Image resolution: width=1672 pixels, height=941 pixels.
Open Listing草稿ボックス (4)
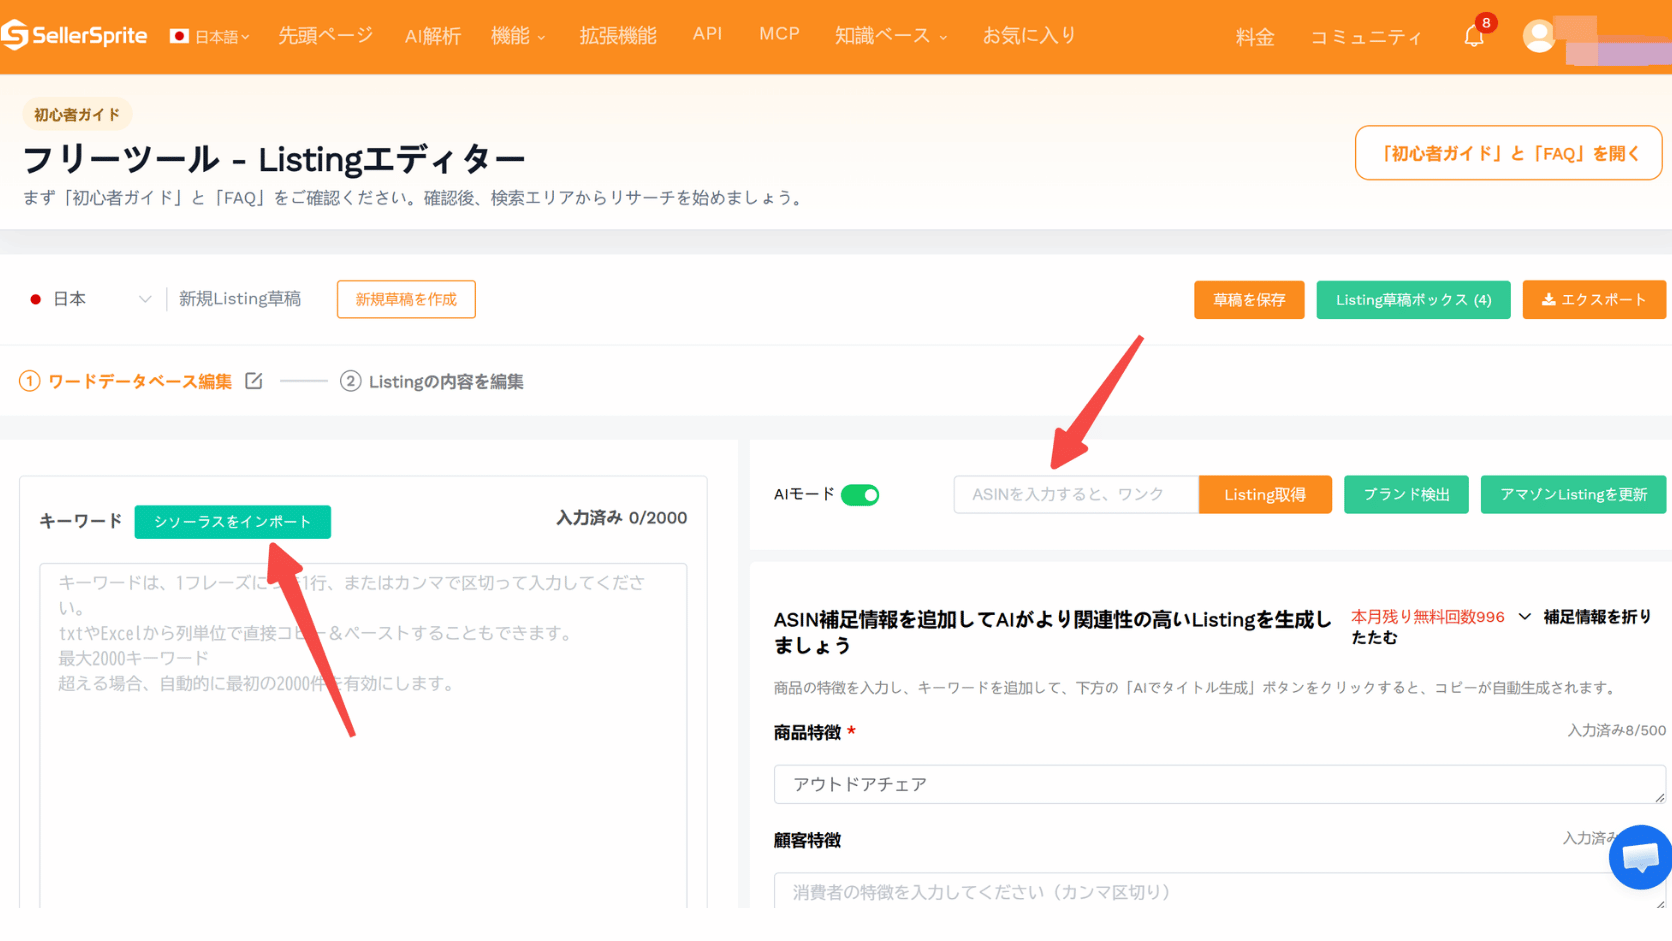1413,300
